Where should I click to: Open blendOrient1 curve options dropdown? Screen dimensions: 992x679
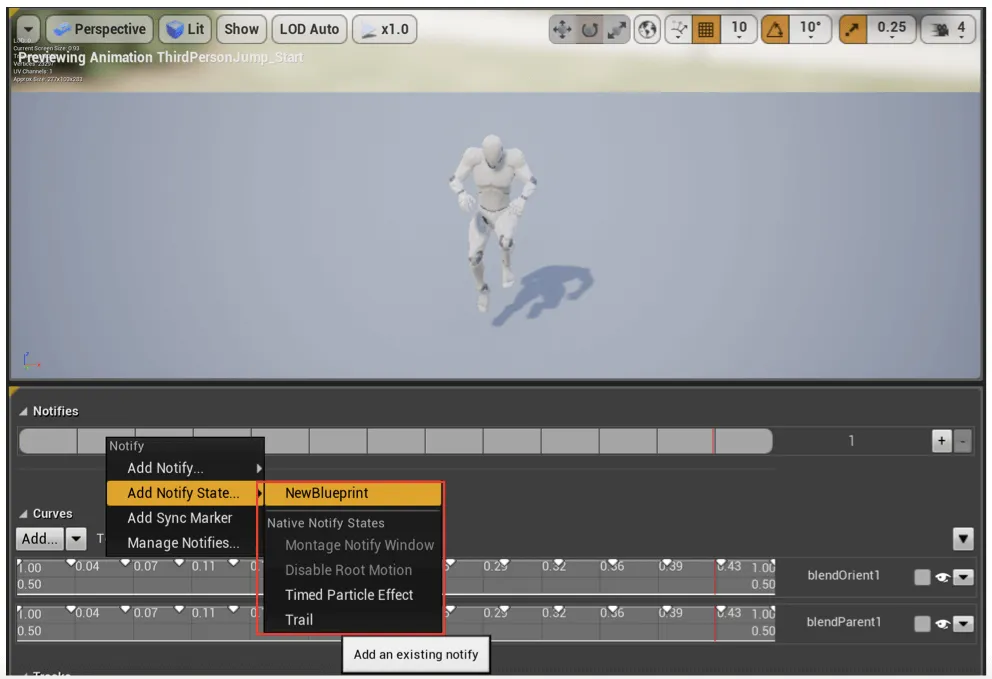tap(963, 576)
